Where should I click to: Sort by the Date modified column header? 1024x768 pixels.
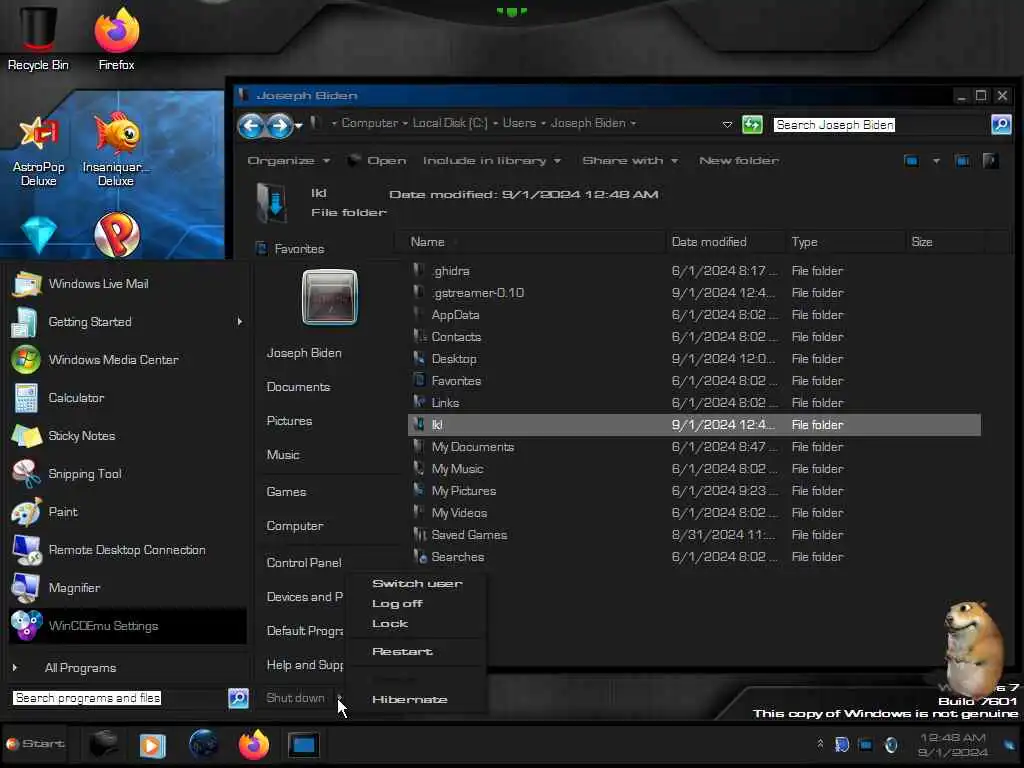click(726, 242)
